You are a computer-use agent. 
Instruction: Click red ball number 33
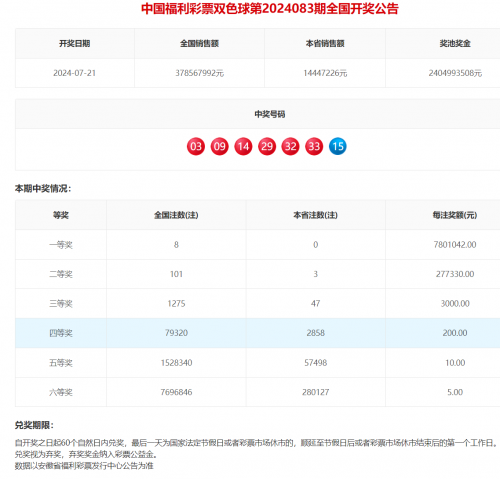314,146
